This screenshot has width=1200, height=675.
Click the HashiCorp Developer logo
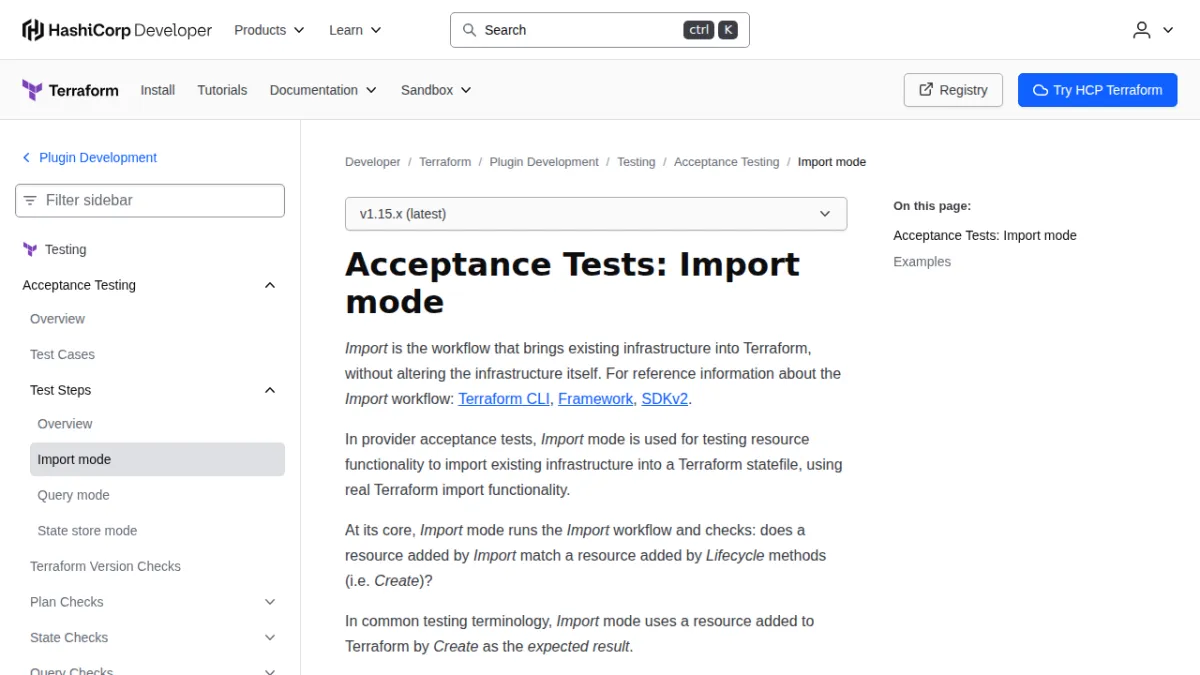[x=117, y=30]
